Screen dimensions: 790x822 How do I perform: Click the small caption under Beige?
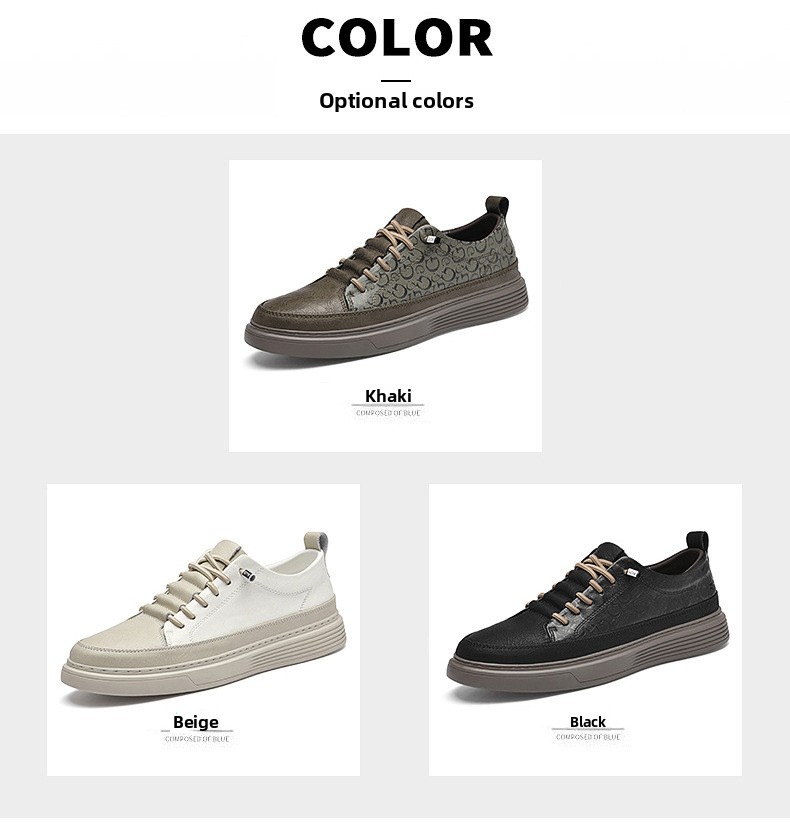[197, 739]
